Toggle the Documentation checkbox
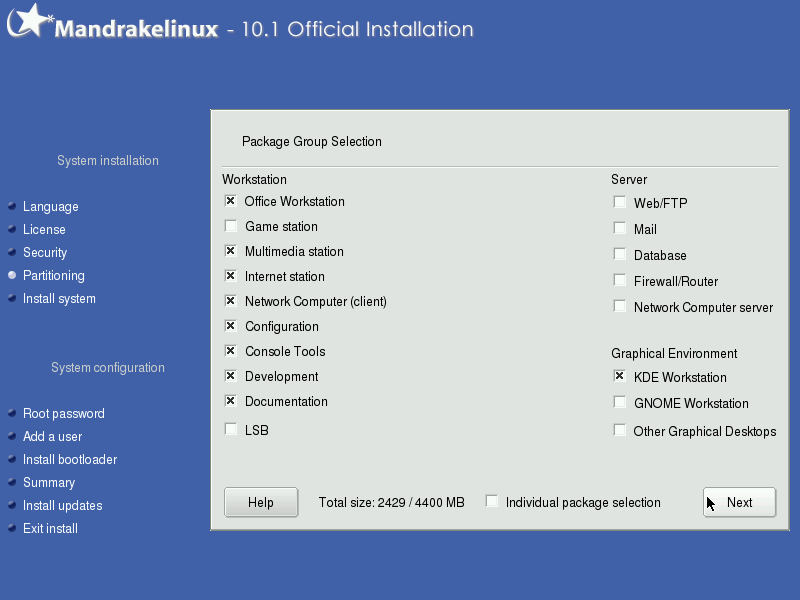 [231, 401]
